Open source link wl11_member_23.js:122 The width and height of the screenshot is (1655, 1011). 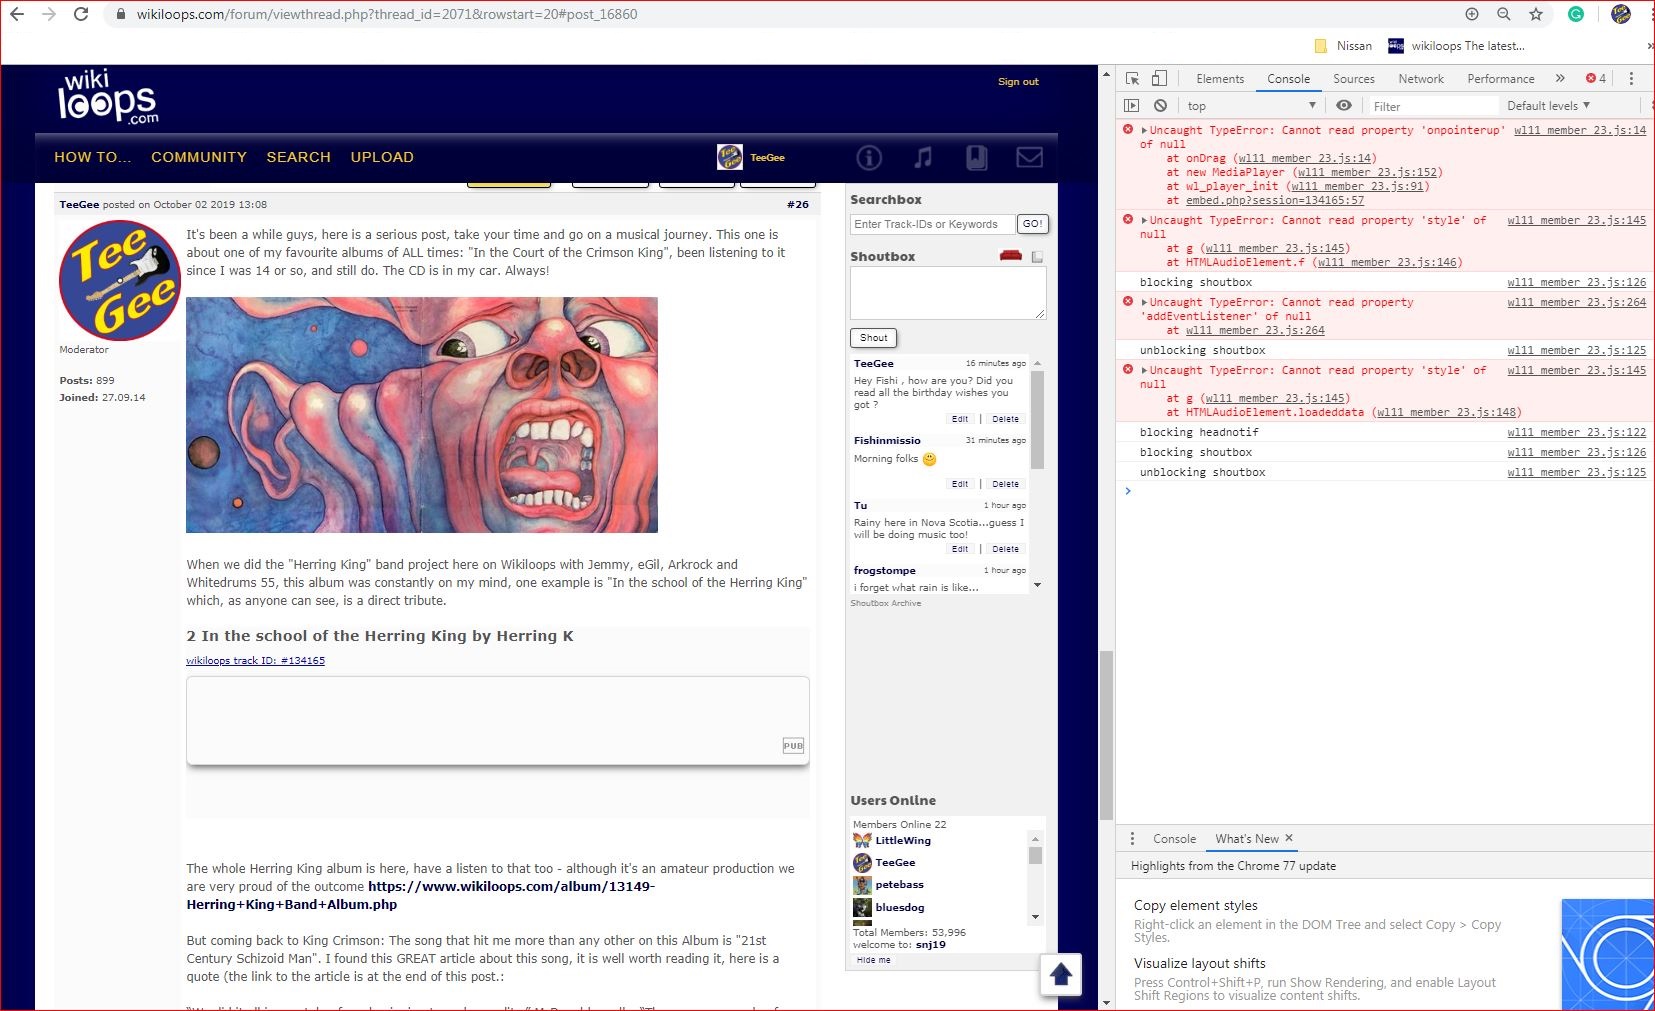click(x=1577, y=432)
